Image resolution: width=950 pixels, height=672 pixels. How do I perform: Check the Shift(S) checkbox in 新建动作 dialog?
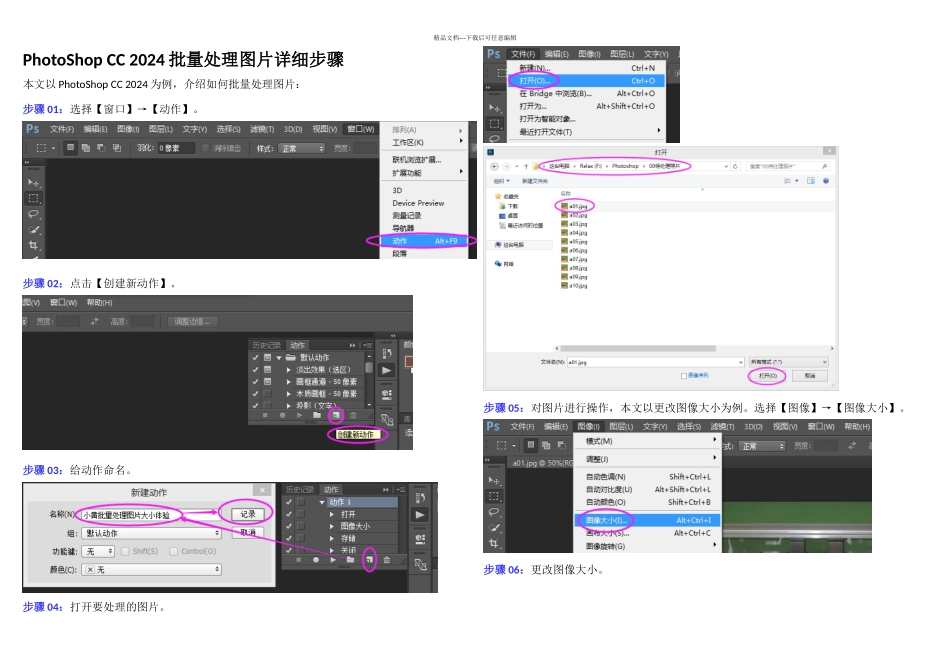coord(125,551)
